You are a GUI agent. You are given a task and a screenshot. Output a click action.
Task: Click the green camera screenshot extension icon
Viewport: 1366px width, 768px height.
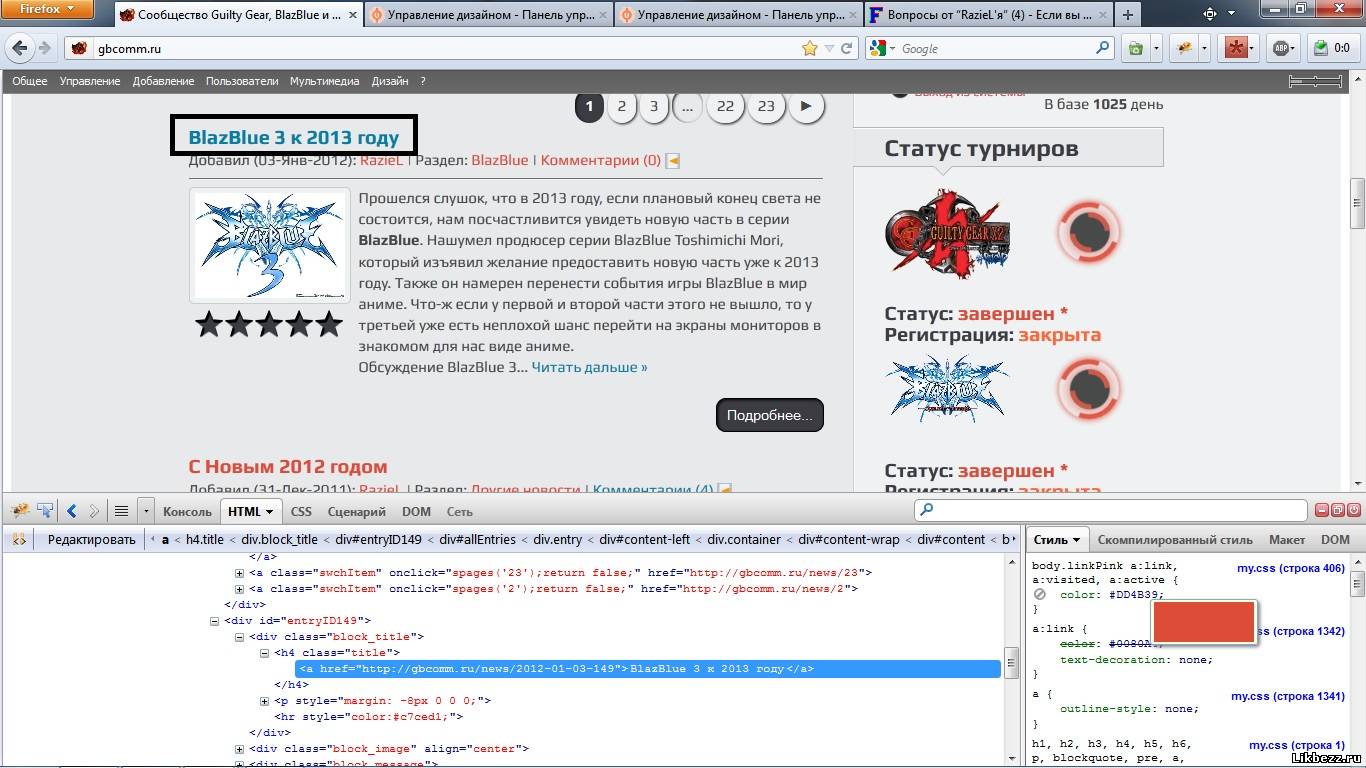pyautogui.click(x=1135, y=48)
